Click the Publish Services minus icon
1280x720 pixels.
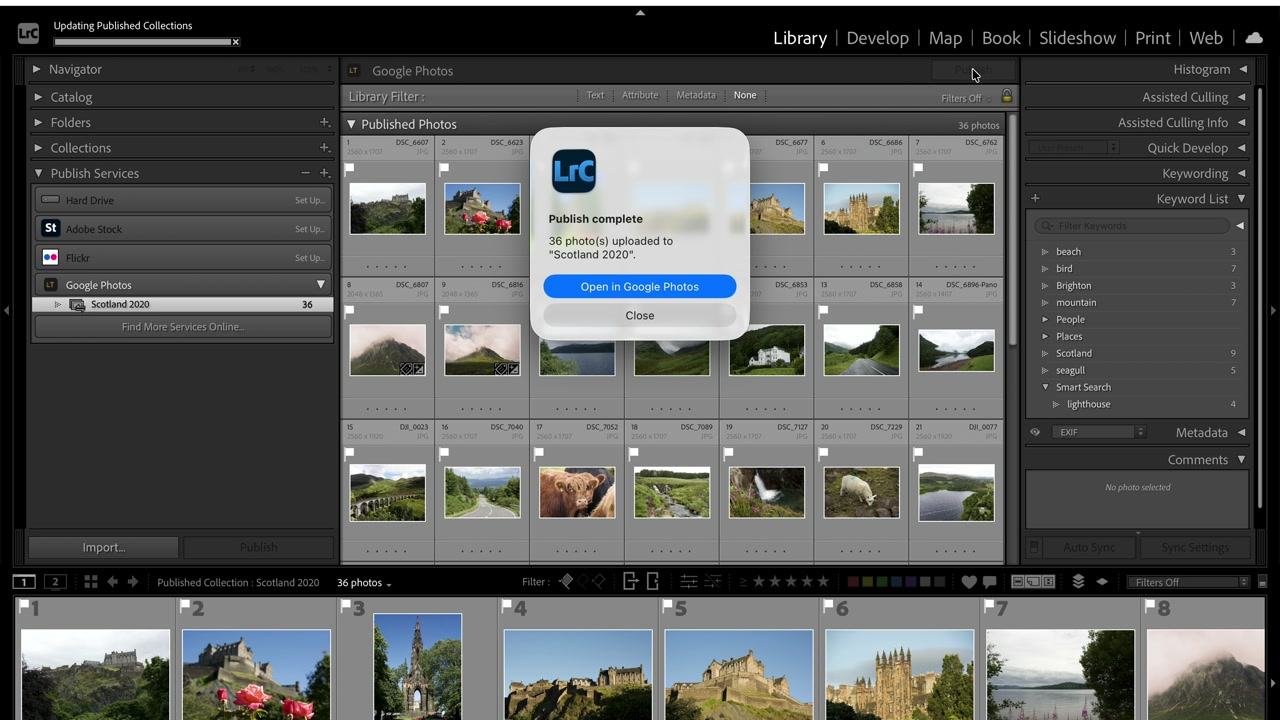coord(306,173)
